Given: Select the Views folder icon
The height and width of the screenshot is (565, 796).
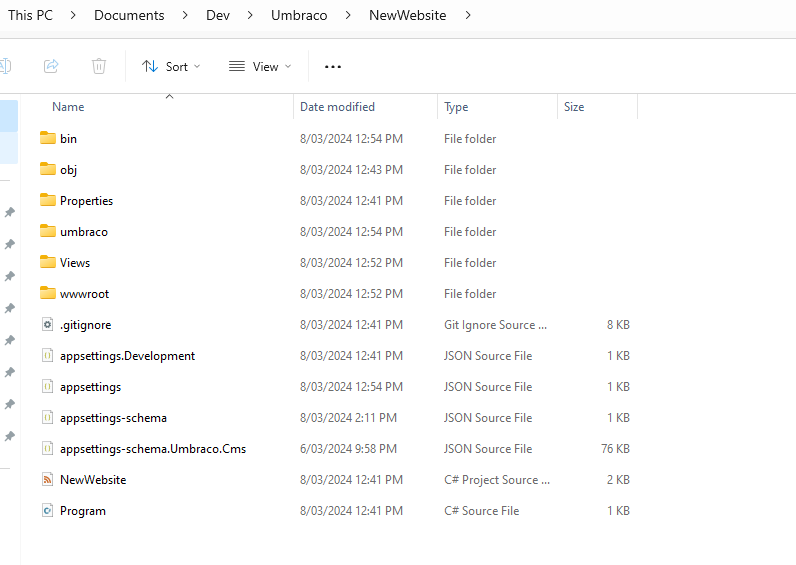Looking at the screenshot, I should pyautogui.click(x=48, y=262).
